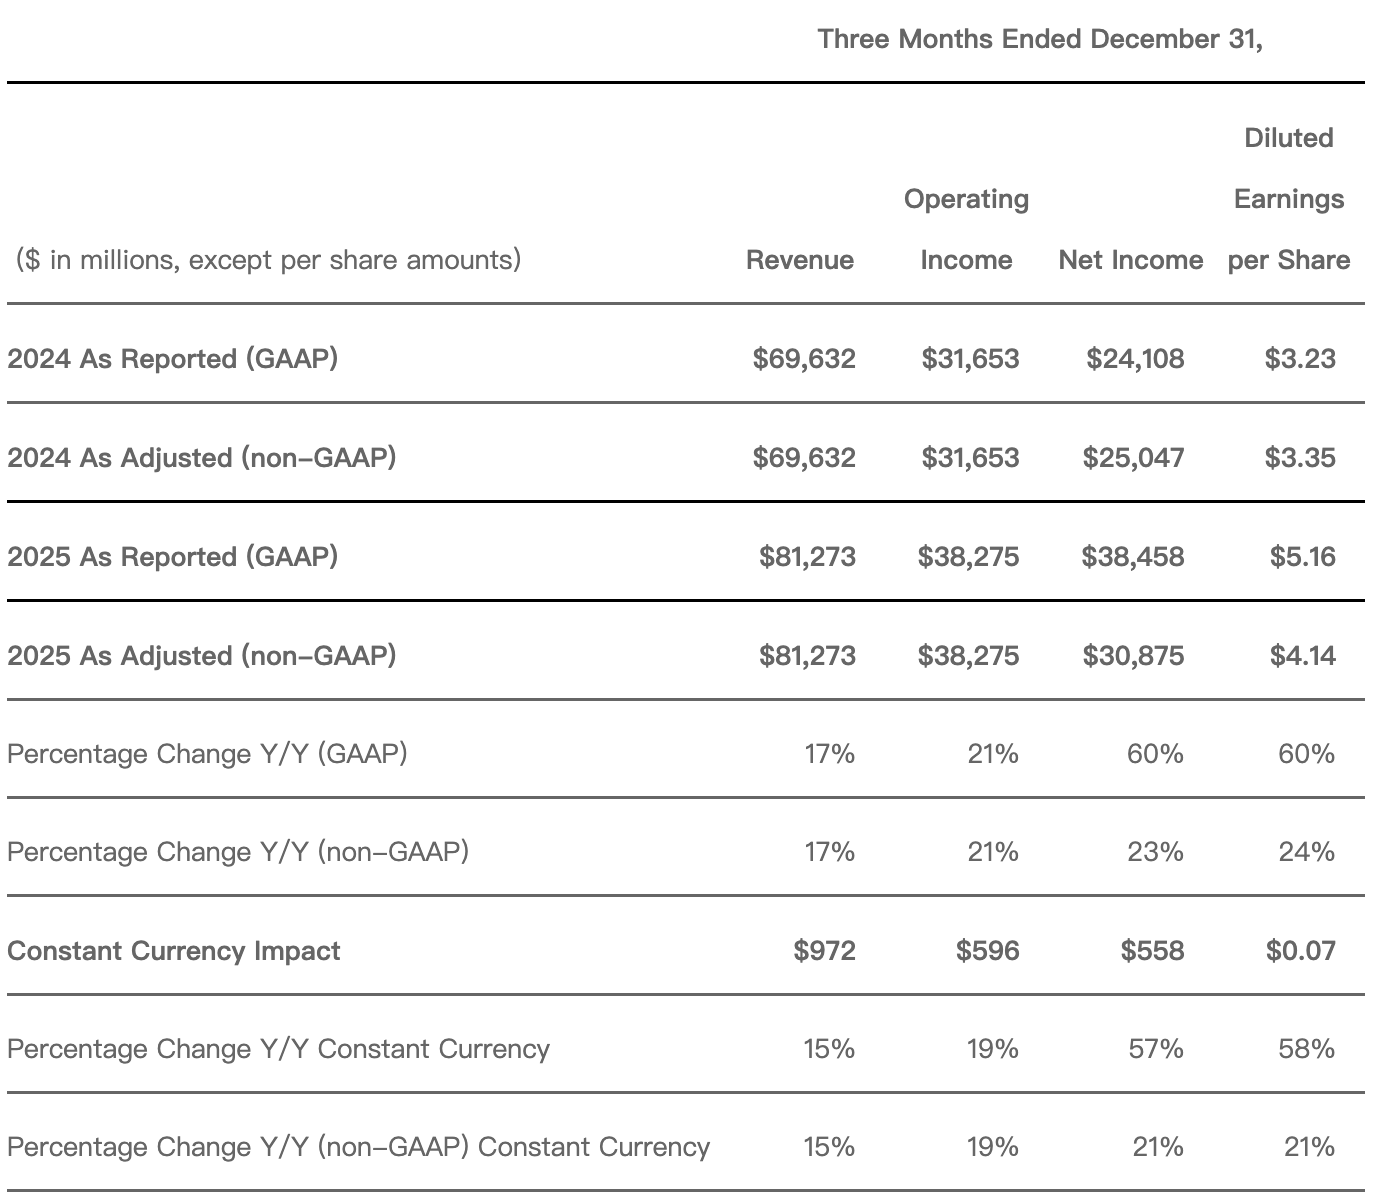
Task: Select the $972 constant currency revenue impact
Action: (824, 950)
